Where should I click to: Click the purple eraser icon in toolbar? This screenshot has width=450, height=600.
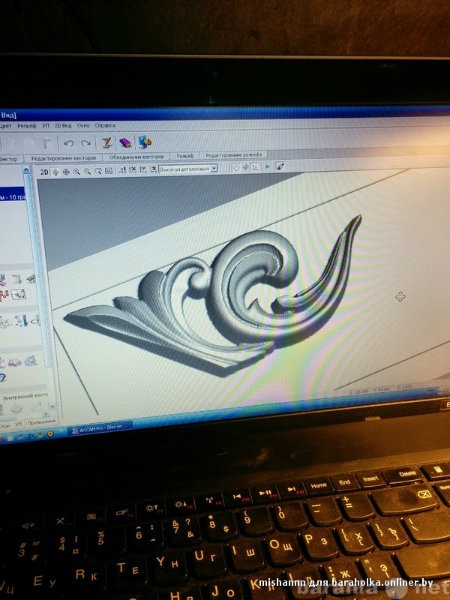[125, 143]
